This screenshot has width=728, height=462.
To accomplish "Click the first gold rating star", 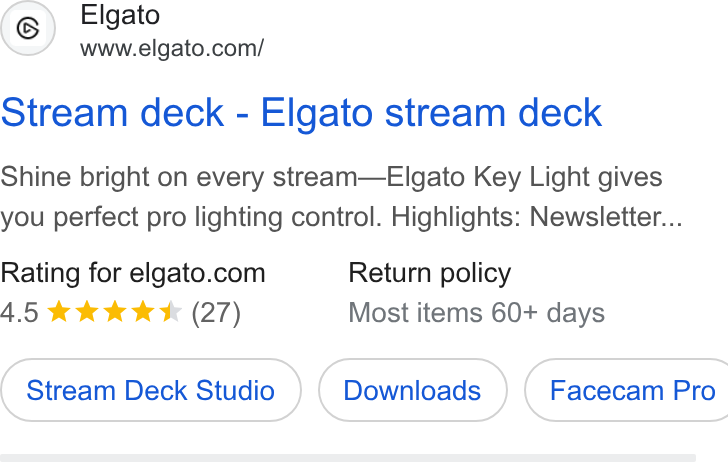I will click(59, 312).
